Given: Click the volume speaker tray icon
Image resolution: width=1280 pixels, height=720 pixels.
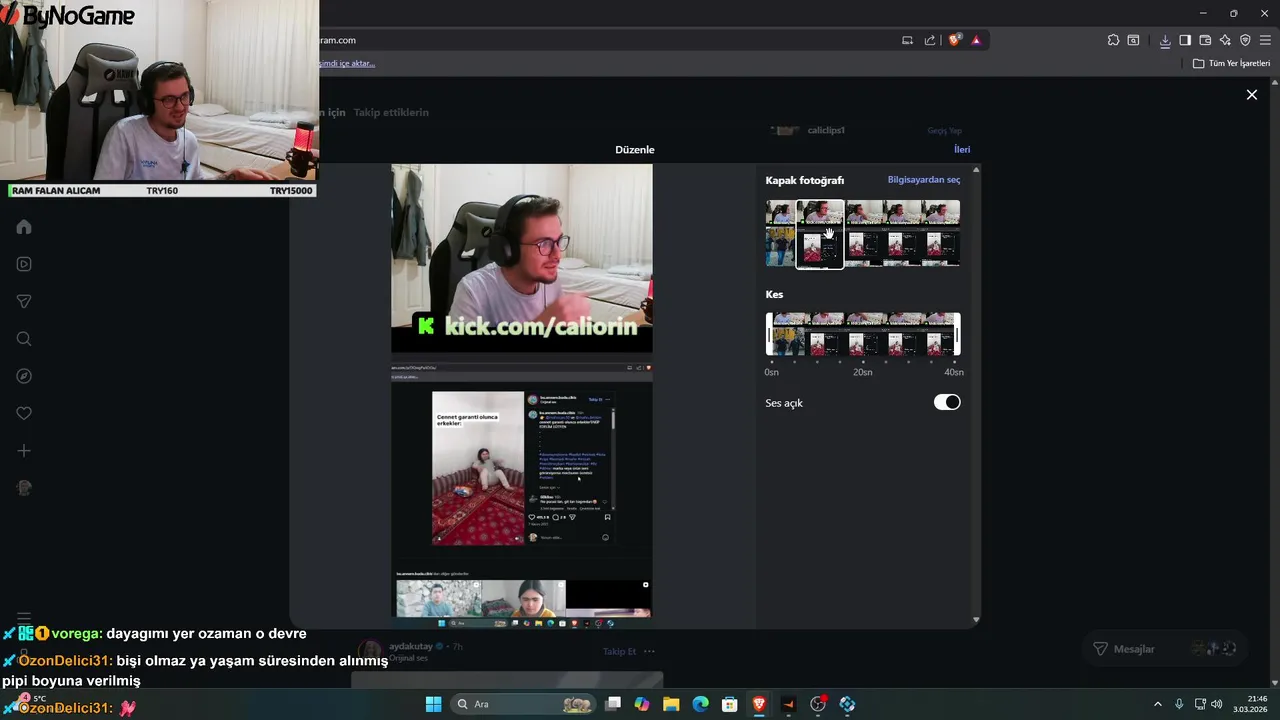Looking at the screenshot, I should click(1217, 704).
